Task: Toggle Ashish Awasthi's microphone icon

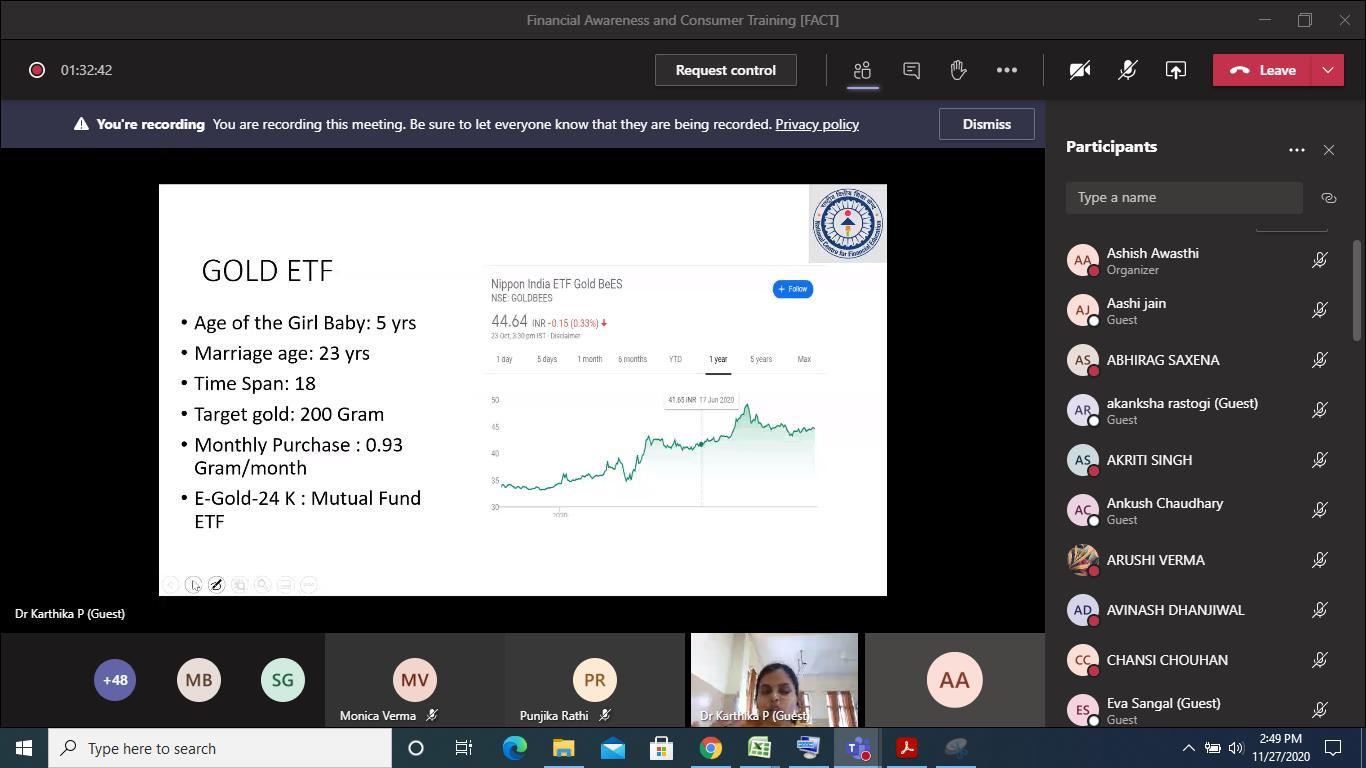Action: (1319, 261)
